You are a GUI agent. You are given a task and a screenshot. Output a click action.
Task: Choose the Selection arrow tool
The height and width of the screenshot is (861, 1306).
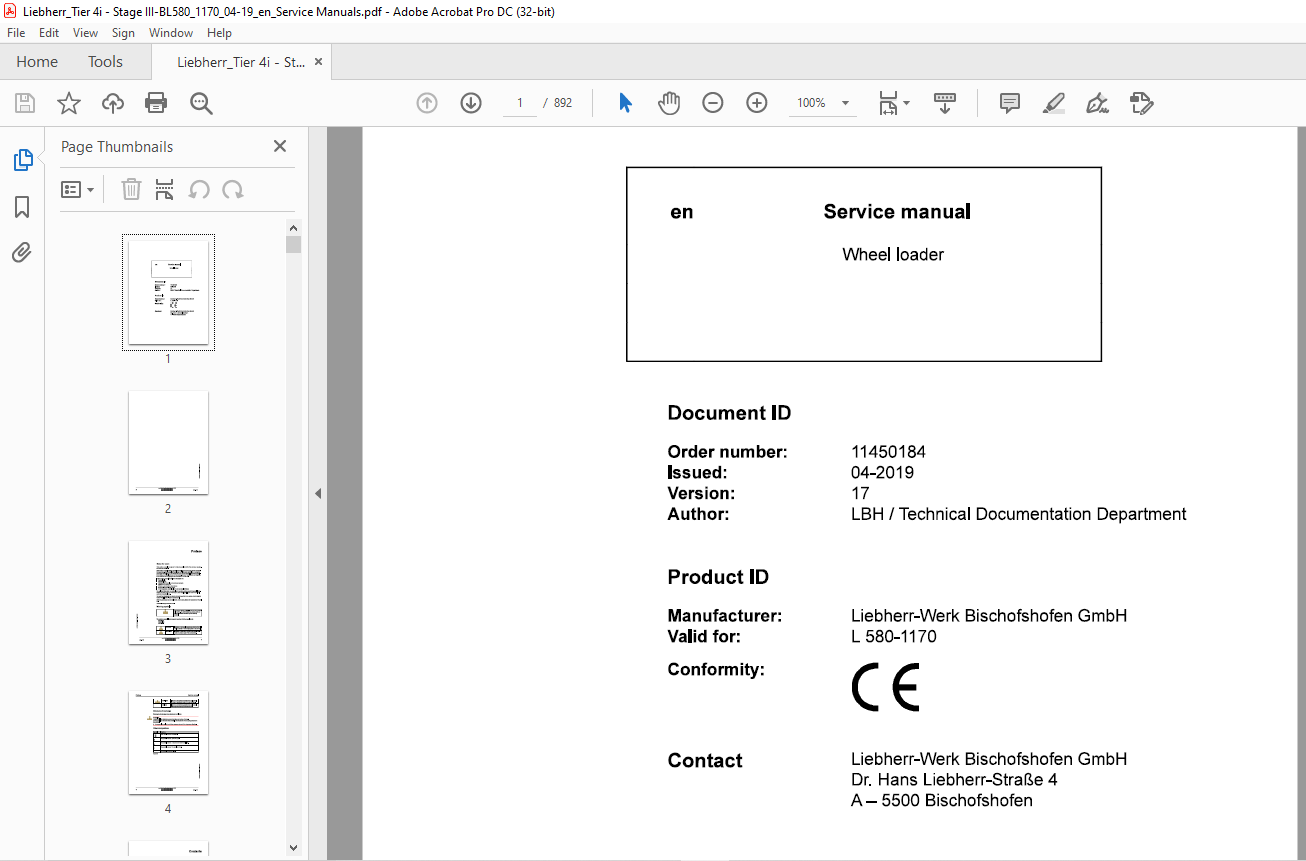tap(626, 103)
